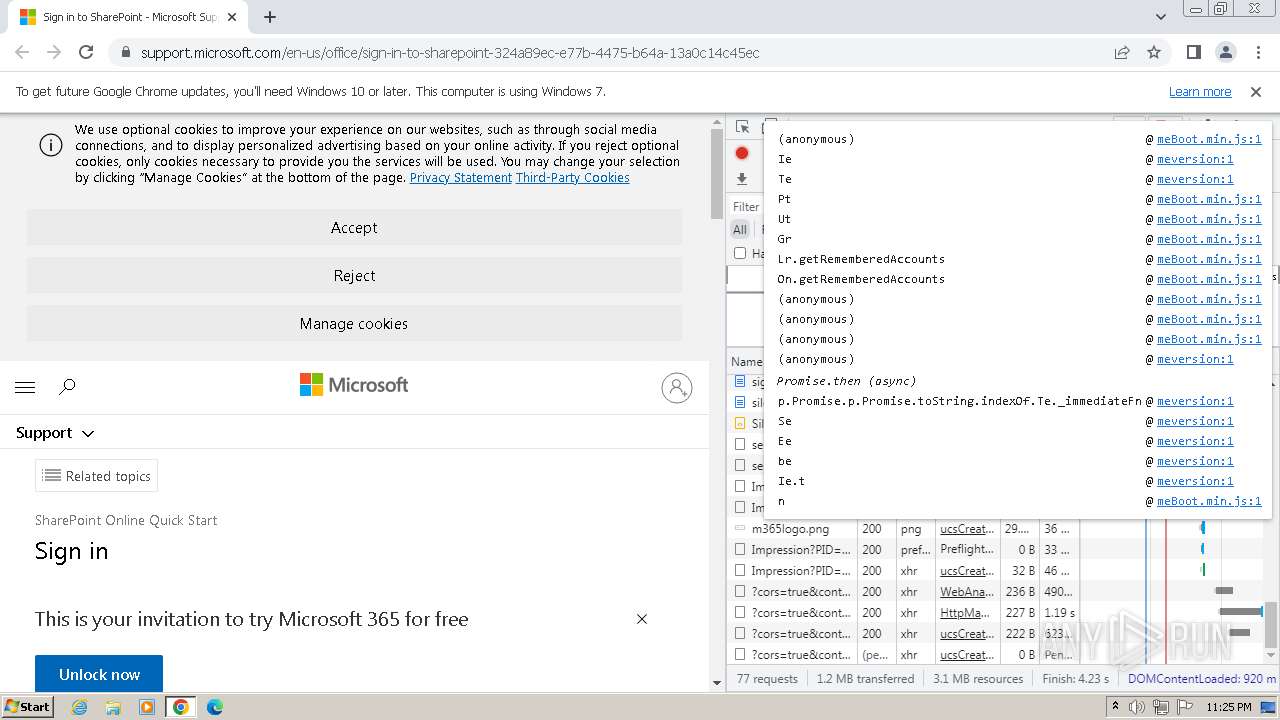Image resolution: width=1280 pixels, height=720 pixels.
Task: Open the HttpMa... initiator link
Action: click(967, 613)
